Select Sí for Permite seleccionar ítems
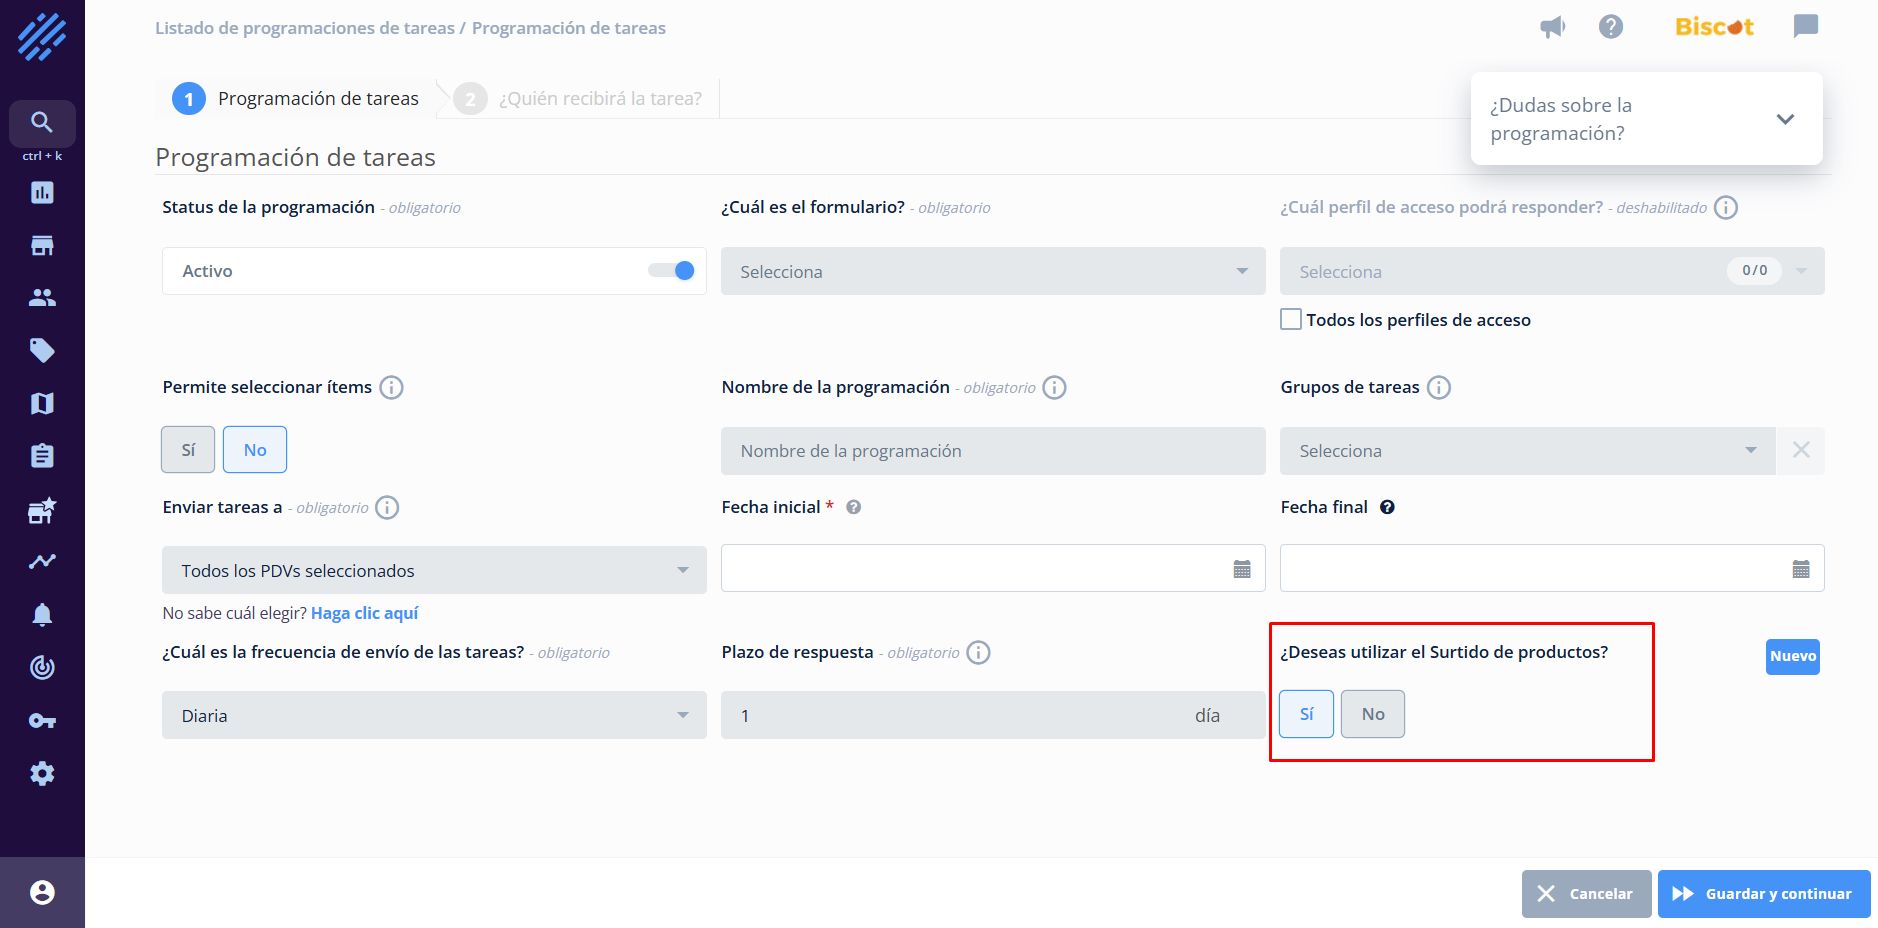 (x=188, y=450)
